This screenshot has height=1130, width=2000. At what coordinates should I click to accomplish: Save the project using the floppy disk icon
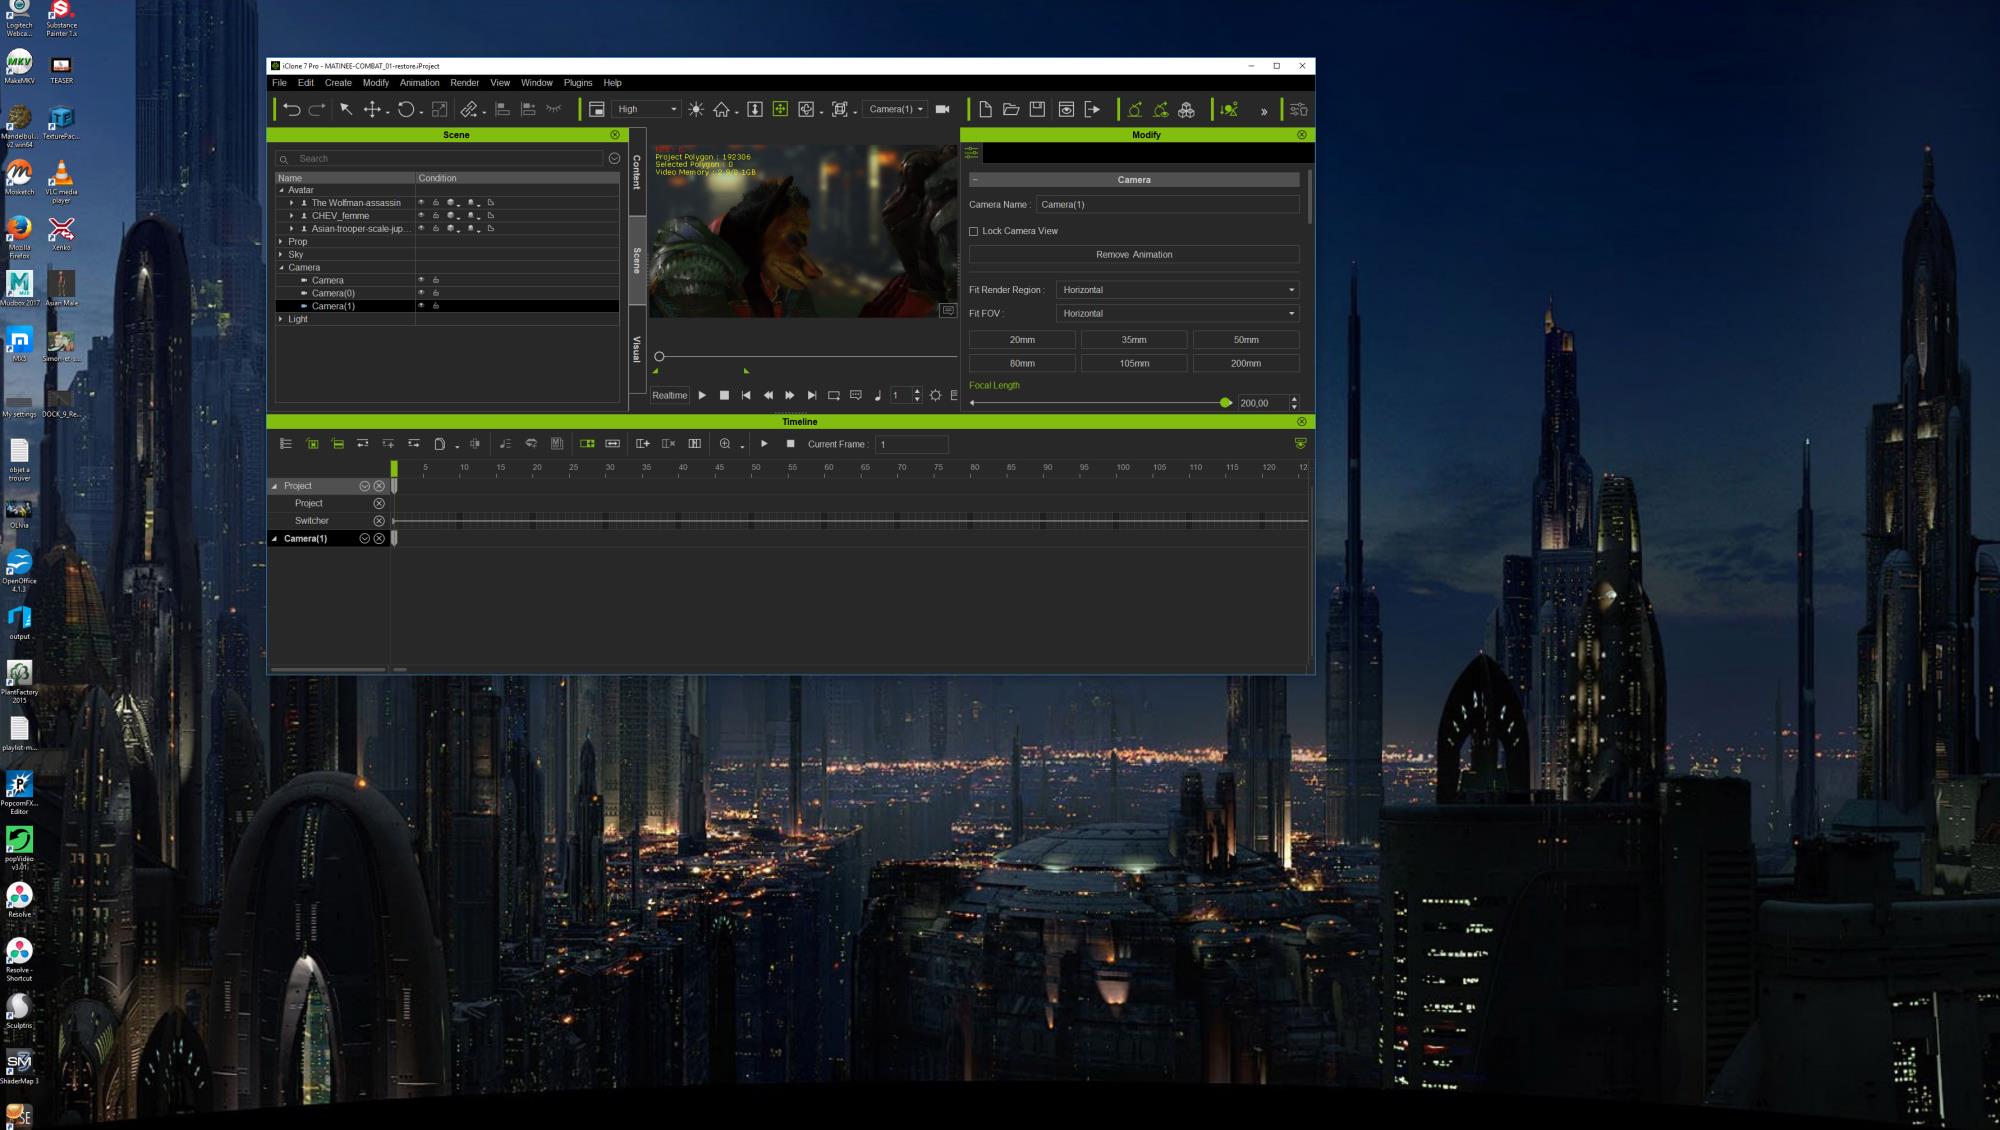coord(1037,110)
